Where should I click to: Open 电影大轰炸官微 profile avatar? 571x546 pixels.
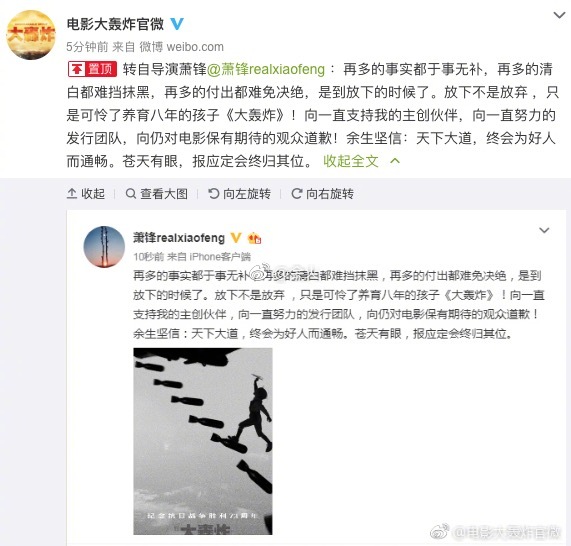31,35
